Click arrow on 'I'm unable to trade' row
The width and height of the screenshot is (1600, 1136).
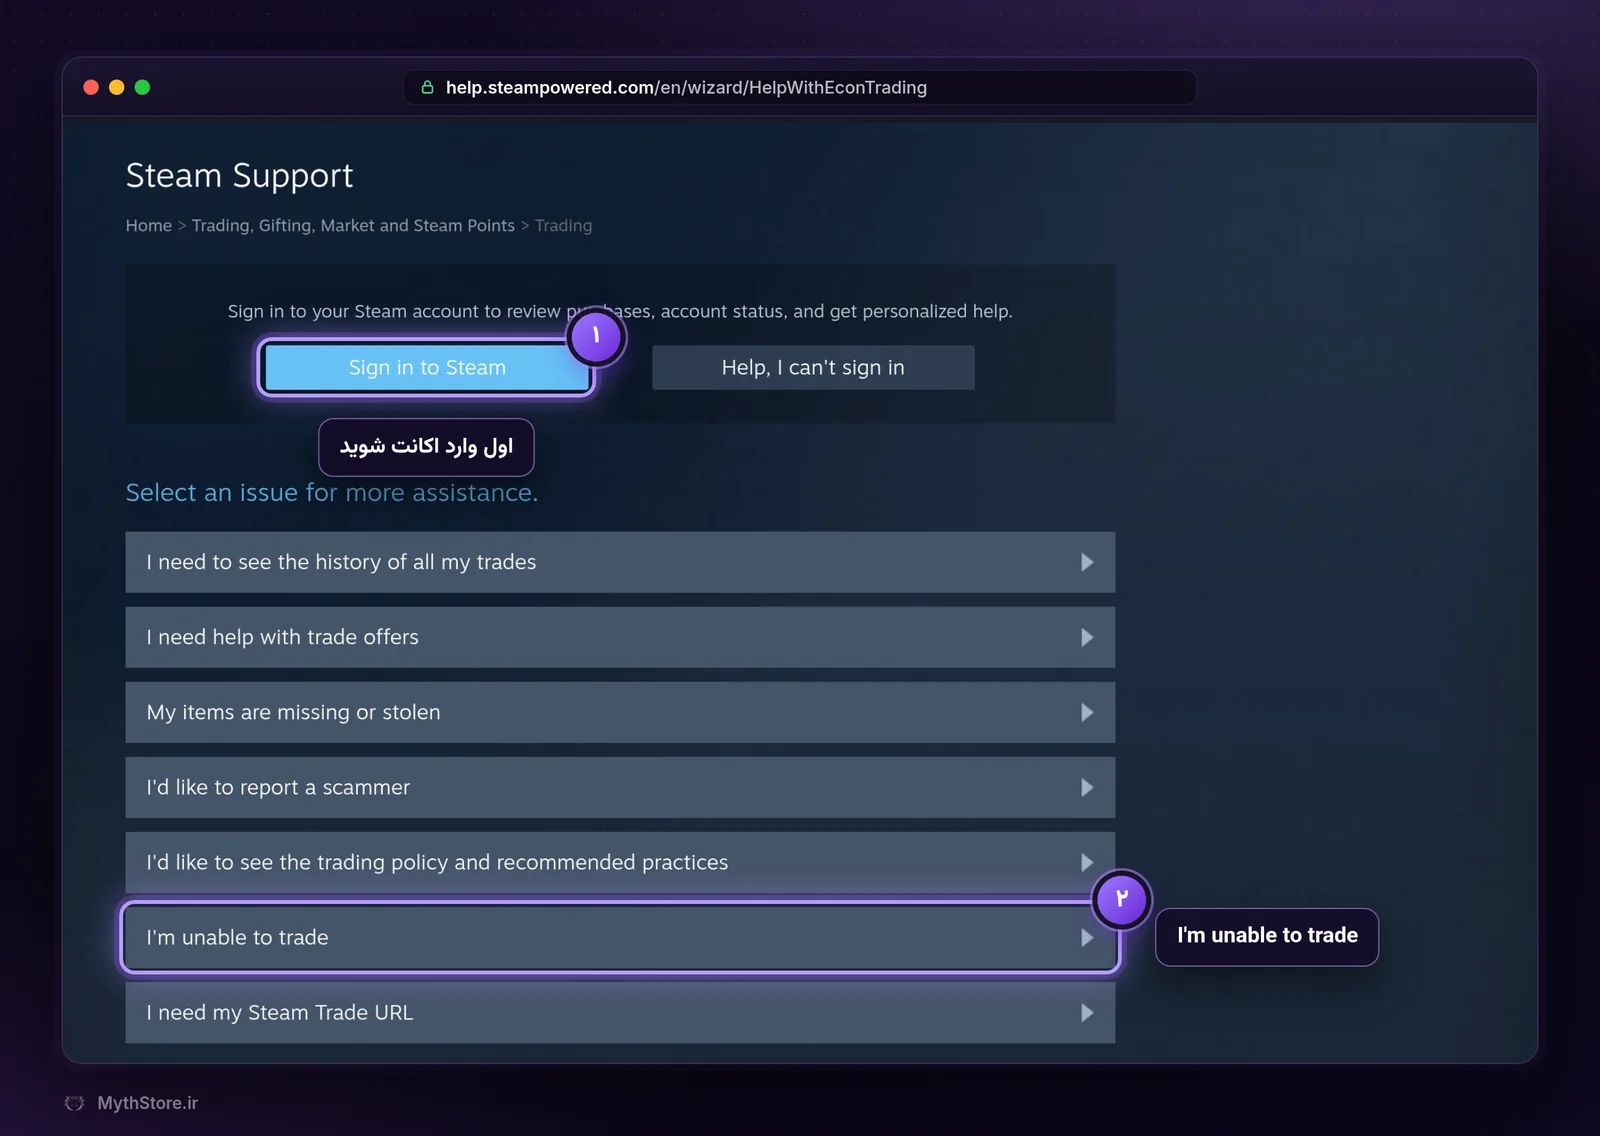coord(1087,937)
